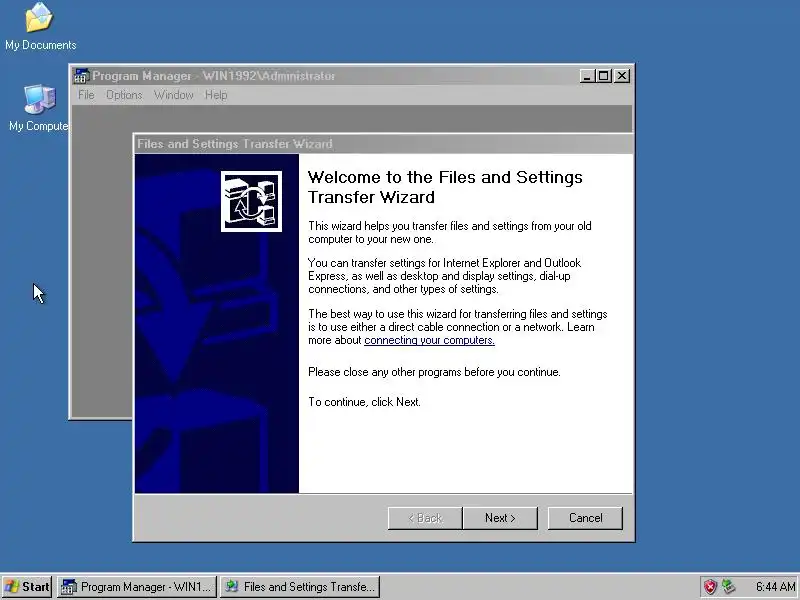Image resolution: width=800 pixels, height=600 pixels.
Task: Click Next to continue the wizard
Action: point(500,518)
